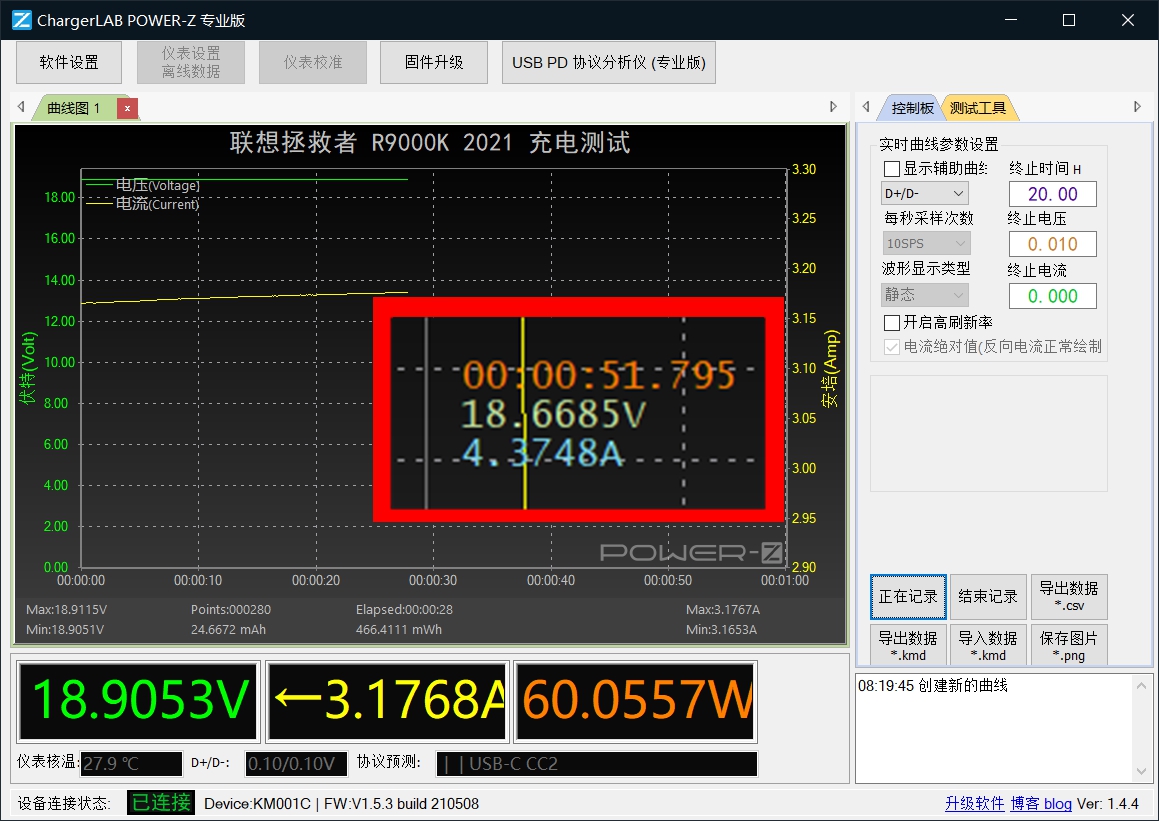This screenshot has height=821, width=1159.
Task: Close the 曲线图 1 curve tab
Action: click(126, 106)
